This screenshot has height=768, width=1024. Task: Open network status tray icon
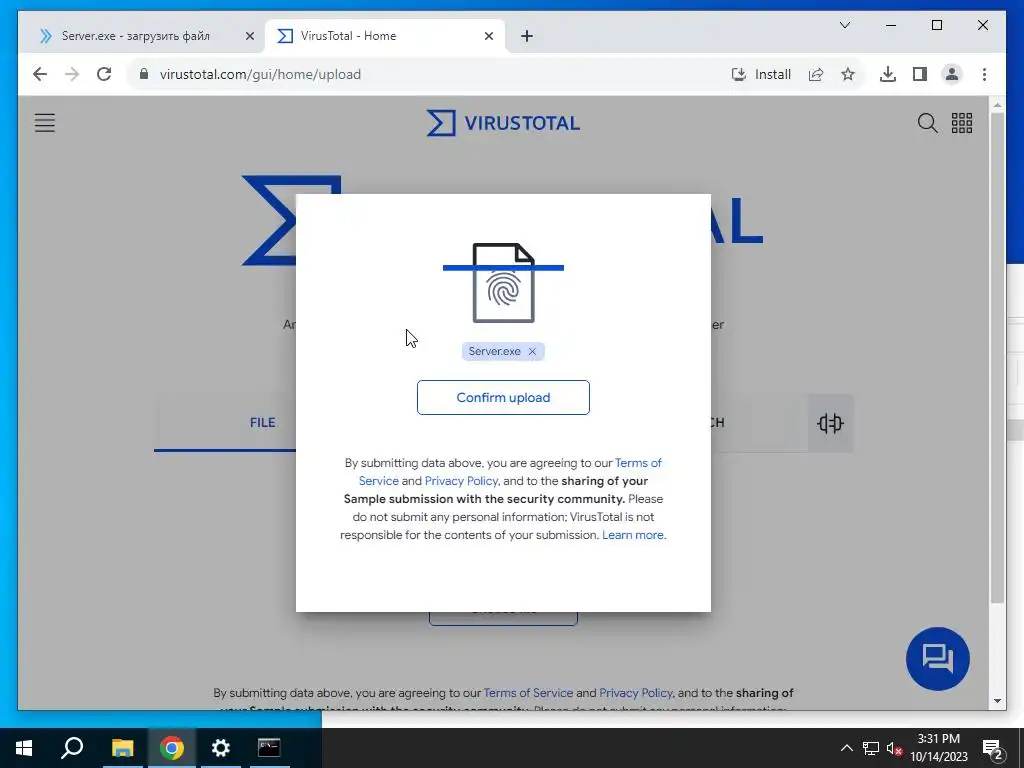coord(871,748)
